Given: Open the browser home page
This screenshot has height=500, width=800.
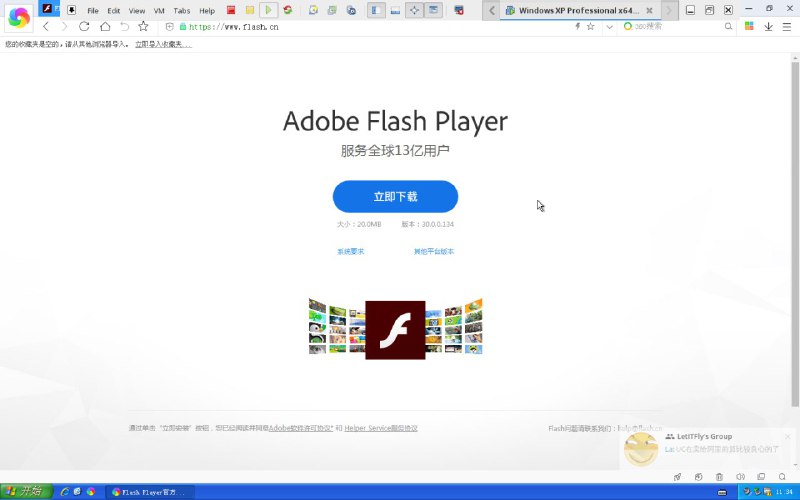Looking at the screenshot, I should click(x=105, y=27).
